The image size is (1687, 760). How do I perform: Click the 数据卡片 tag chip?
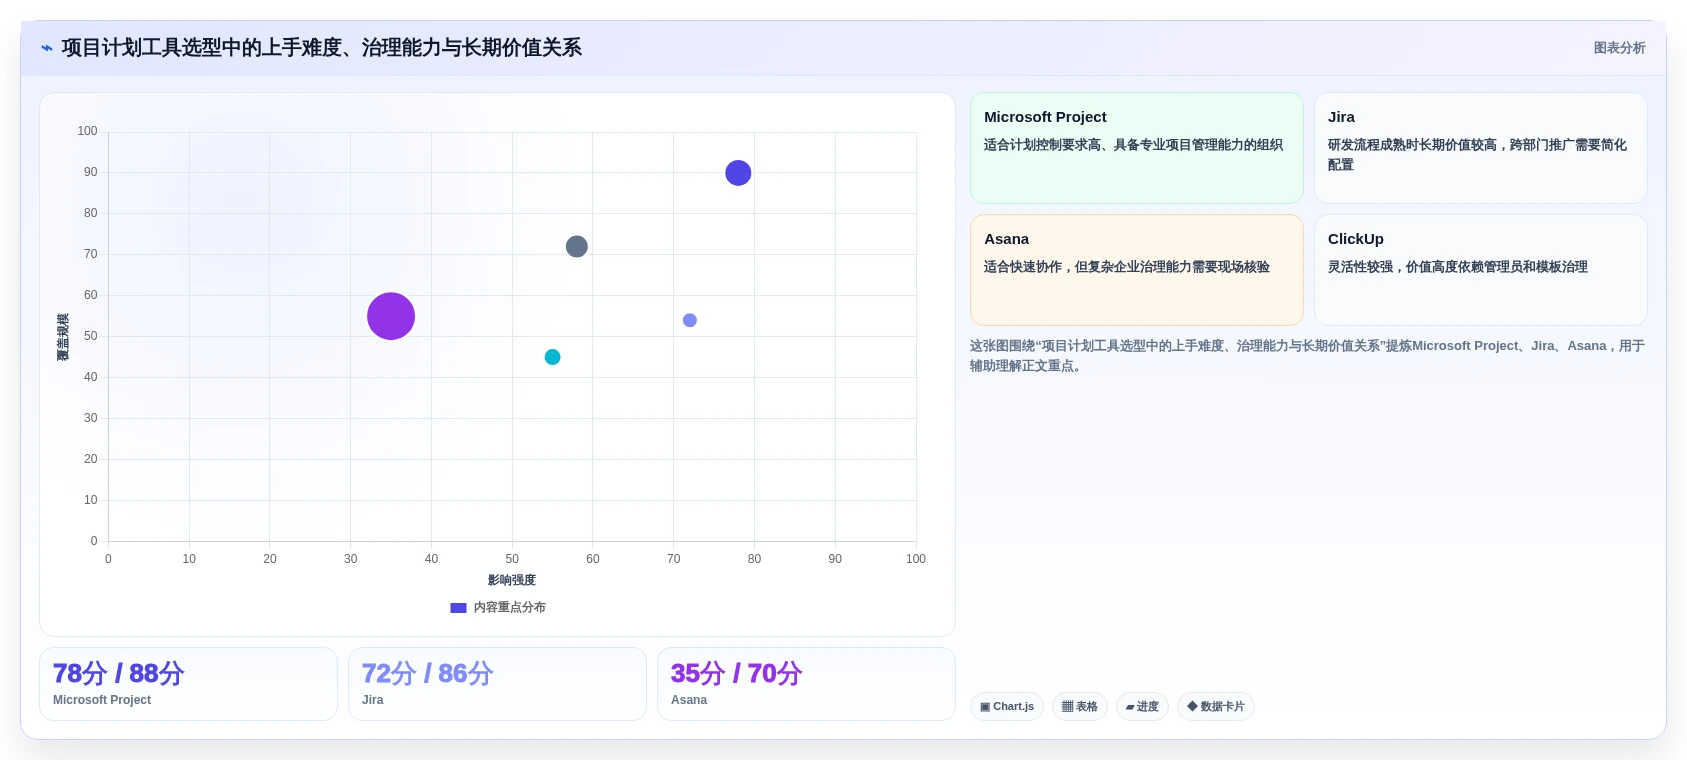(x=1216, y=706)
